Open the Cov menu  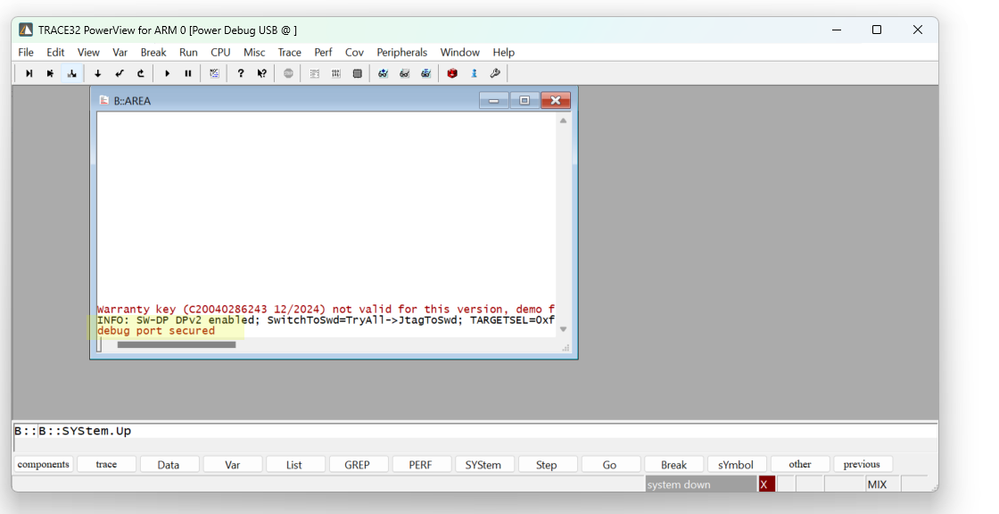click(354, 52)
